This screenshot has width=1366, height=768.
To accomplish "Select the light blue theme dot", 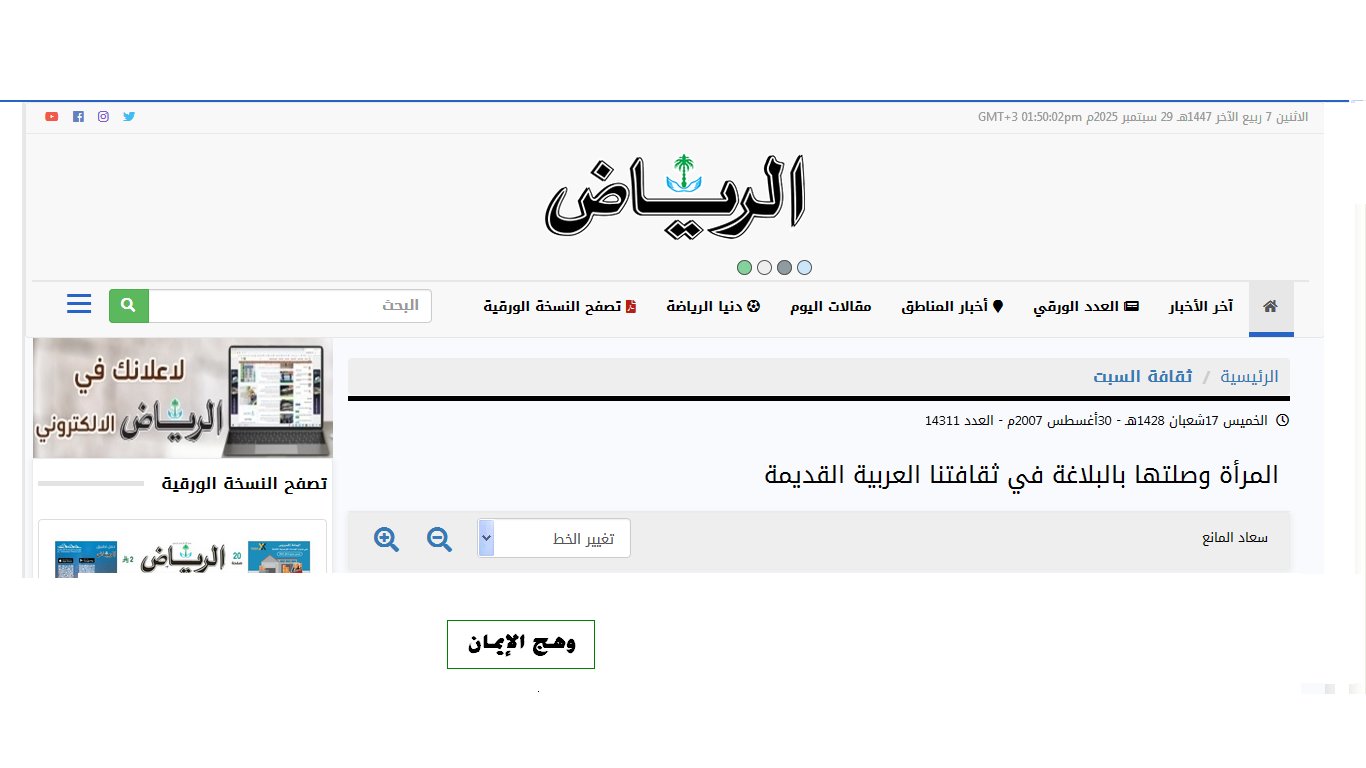I will click(x=804, y=267).
